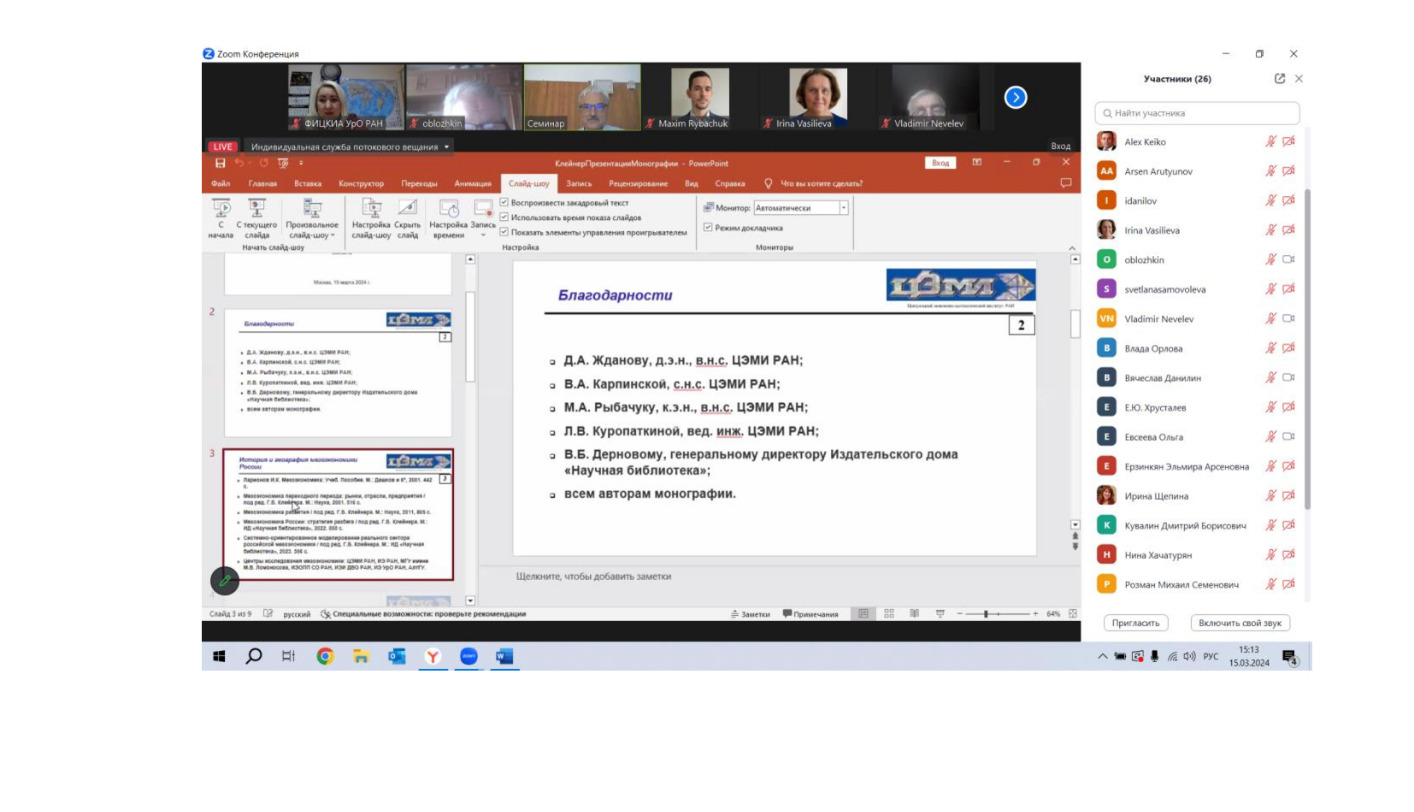Zoom out with the minus icon
Viewport: 1414px width, 812px height.
click(x=959, y=614)
